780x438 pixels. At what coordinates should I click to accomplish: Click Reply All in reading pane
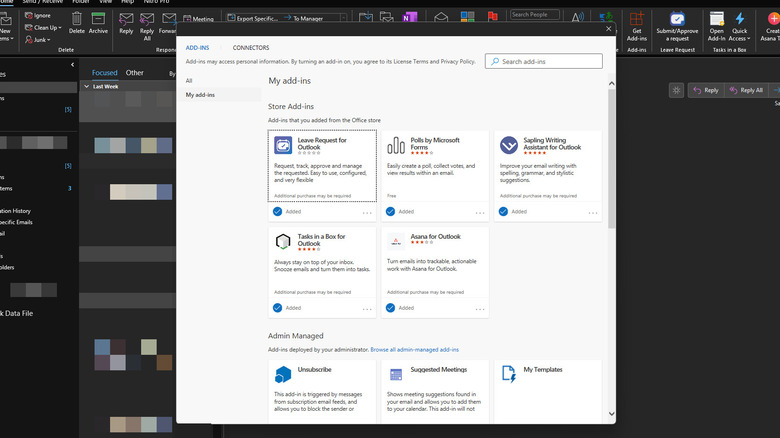pos(746,90)
